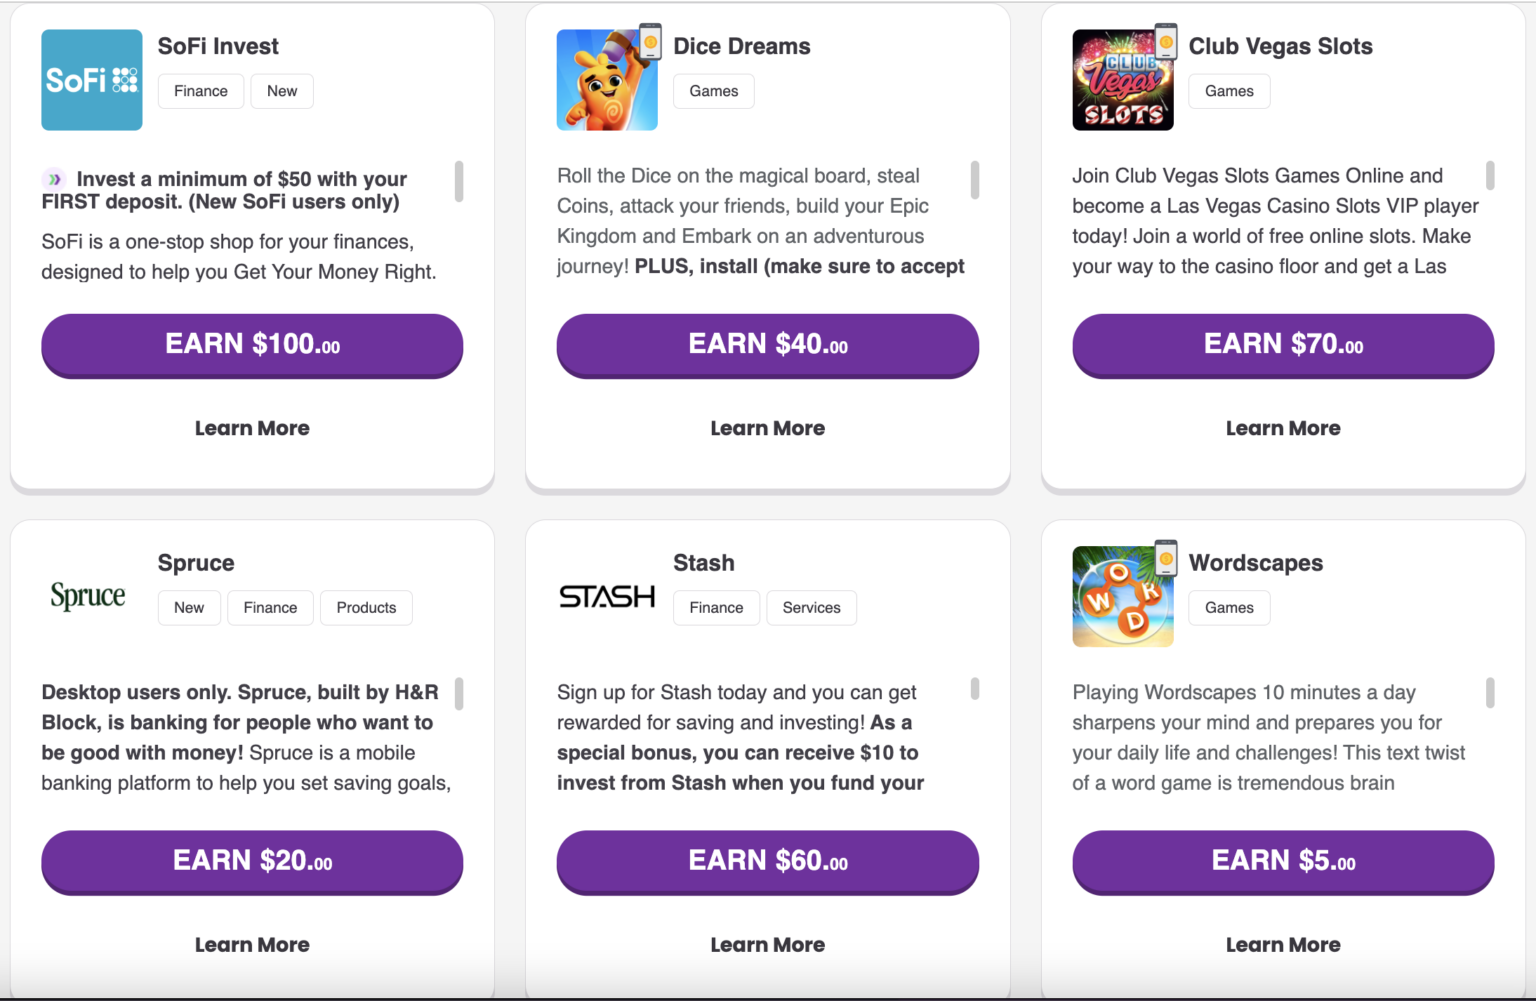Screen dimensions: 1536x1001
Task: Select the Stash logo
Action: pos(606,595)
